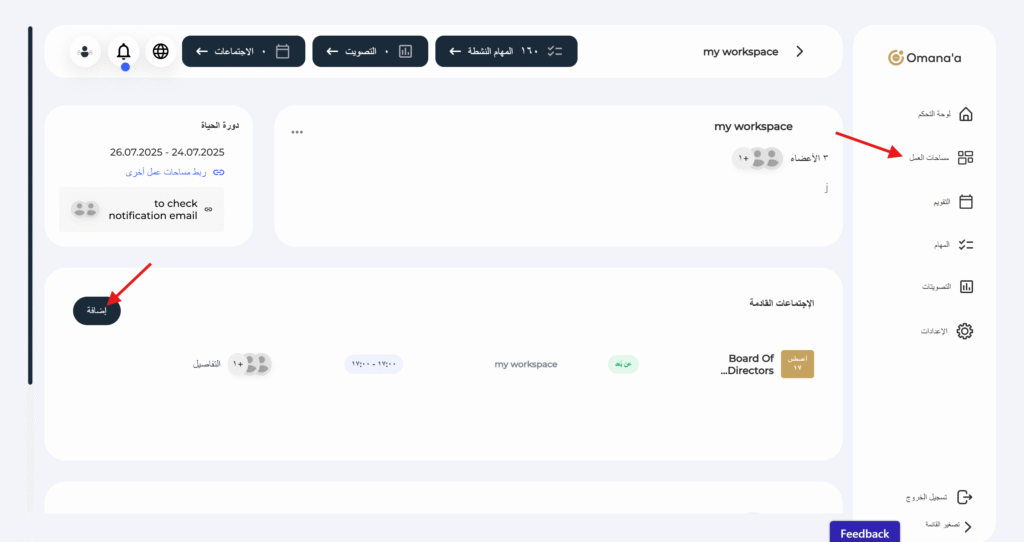The height and width of the screenshot is (542, 1024).
Task: Click the notification bell icon
Action: (124, 51)
